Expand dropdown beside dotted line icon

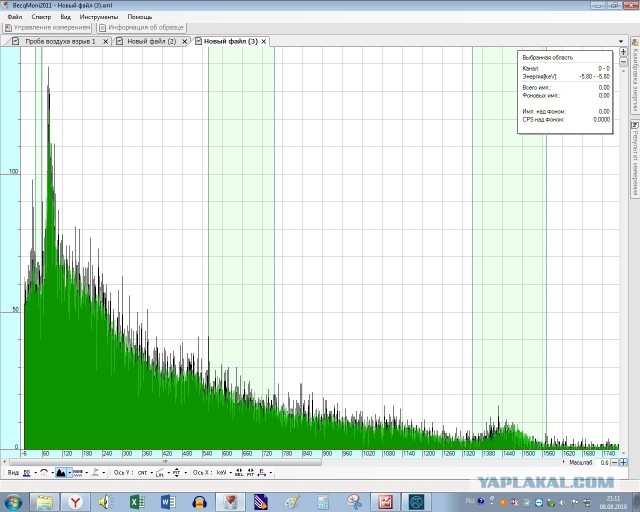tap(87, 473)
